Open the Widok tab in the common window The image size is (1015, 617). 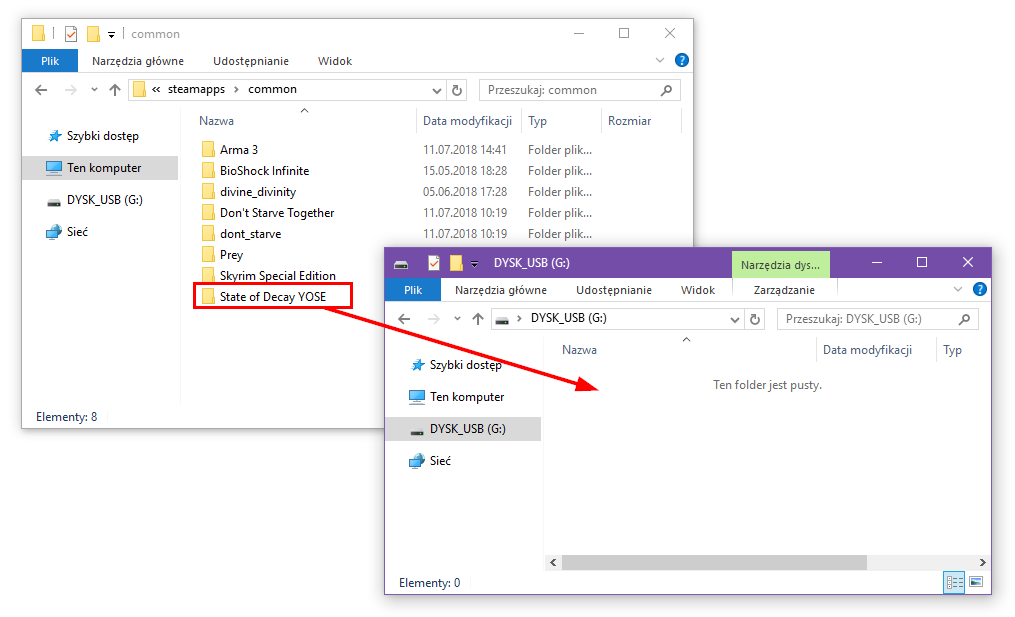(x=335, y=61)
